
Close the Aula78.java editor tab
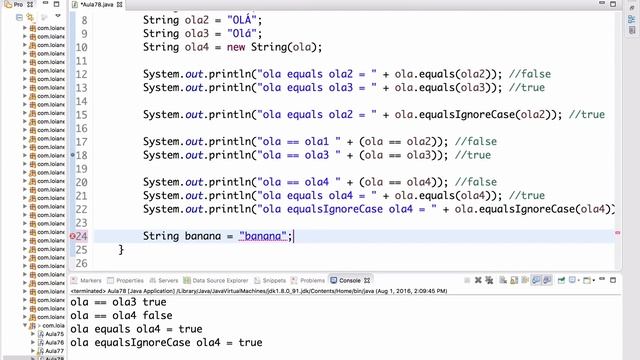click(120, 4)
